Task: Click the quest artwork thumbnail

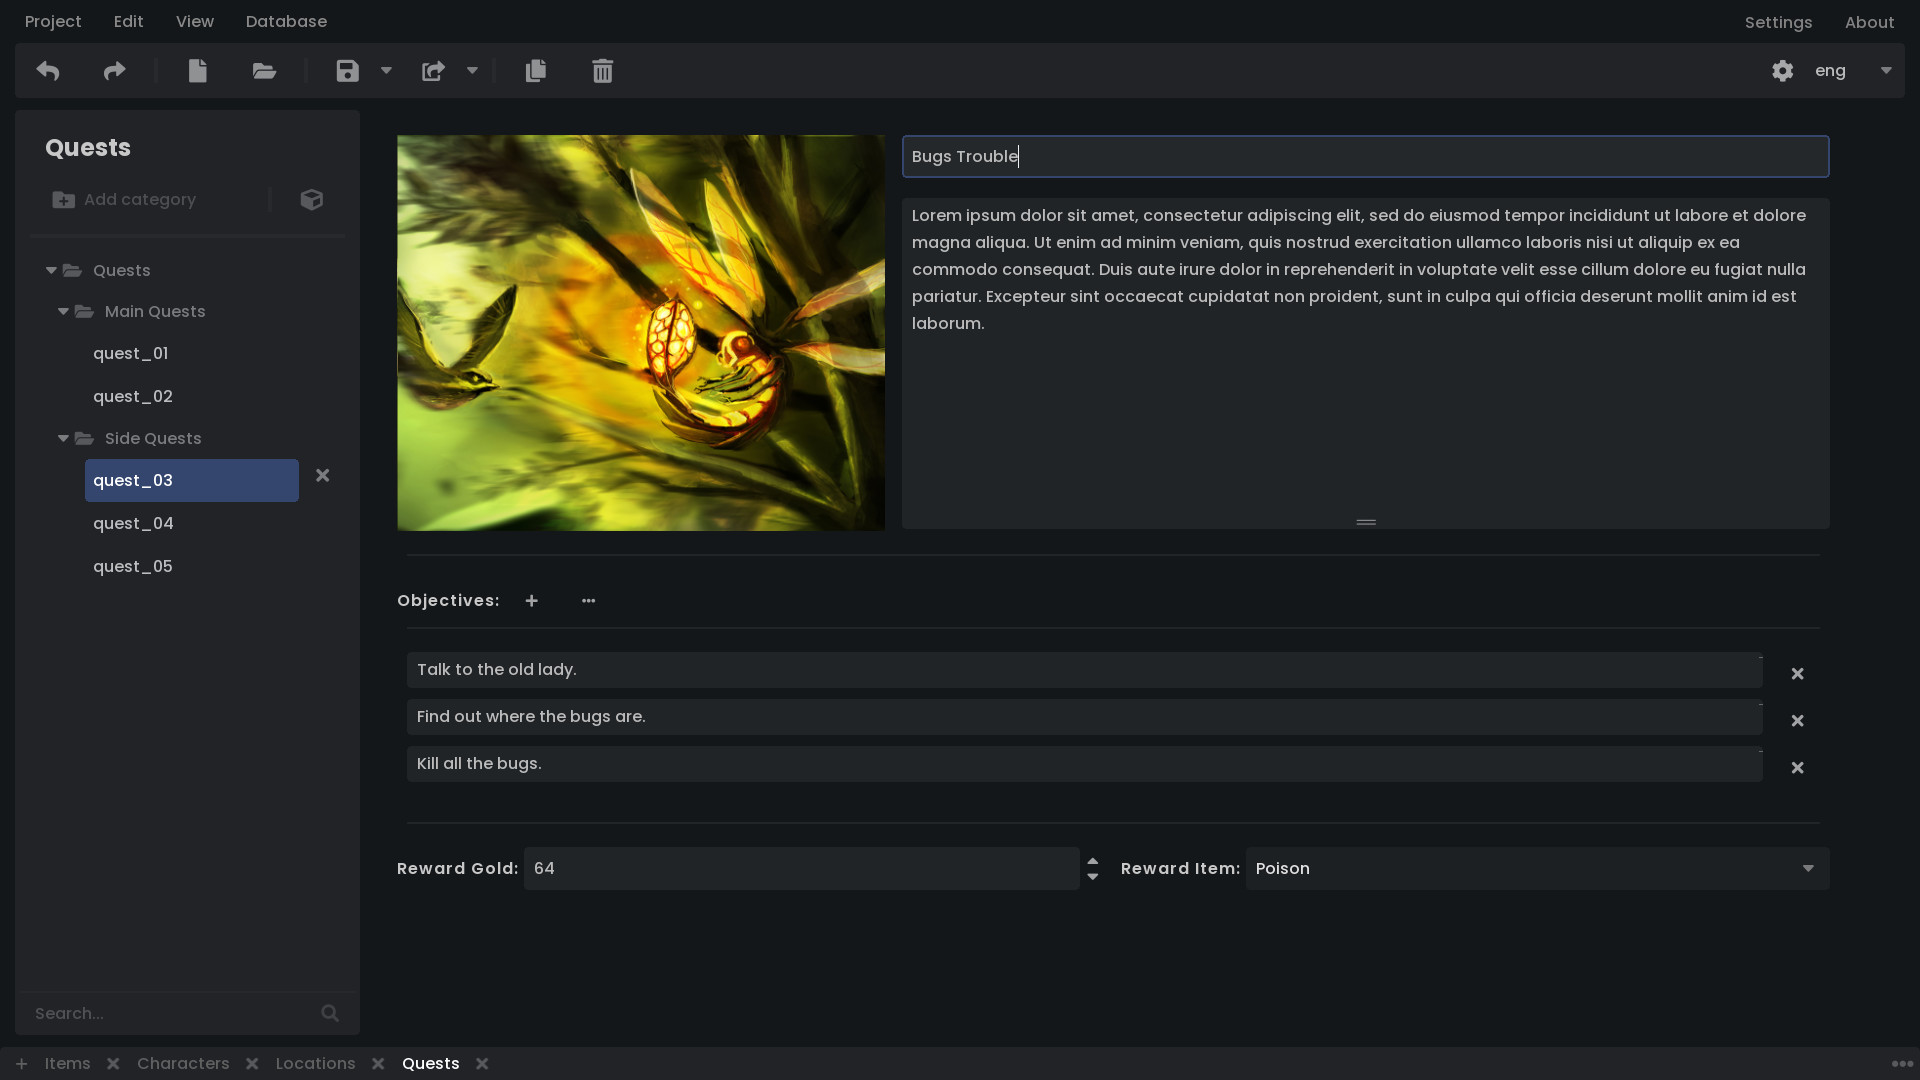Action: click(x=640, y=332)
